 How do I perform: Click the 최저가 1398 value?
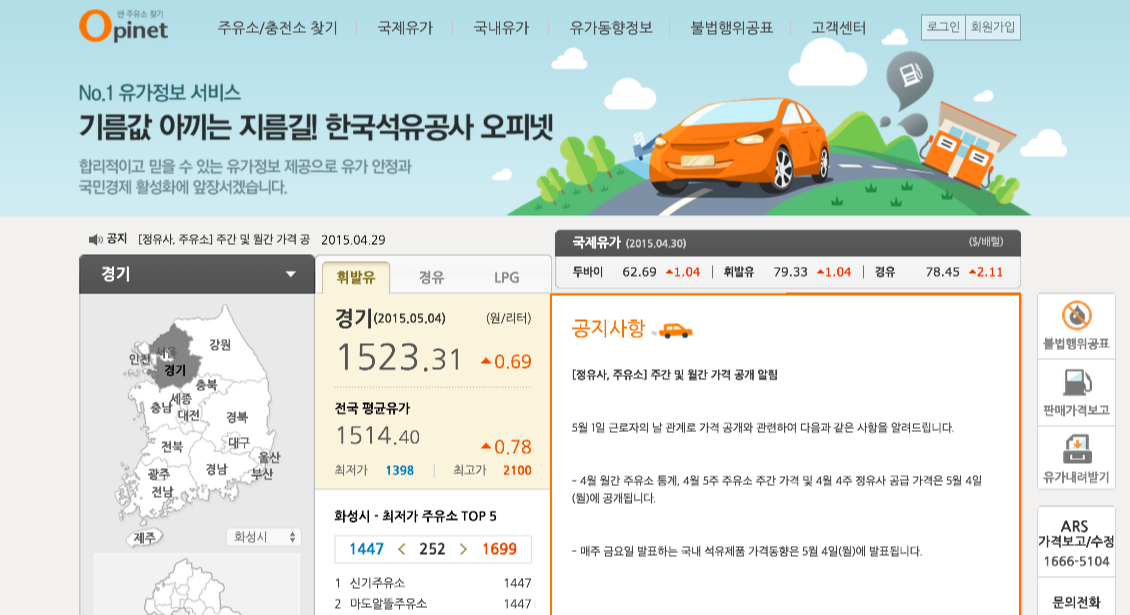[399, 471]
